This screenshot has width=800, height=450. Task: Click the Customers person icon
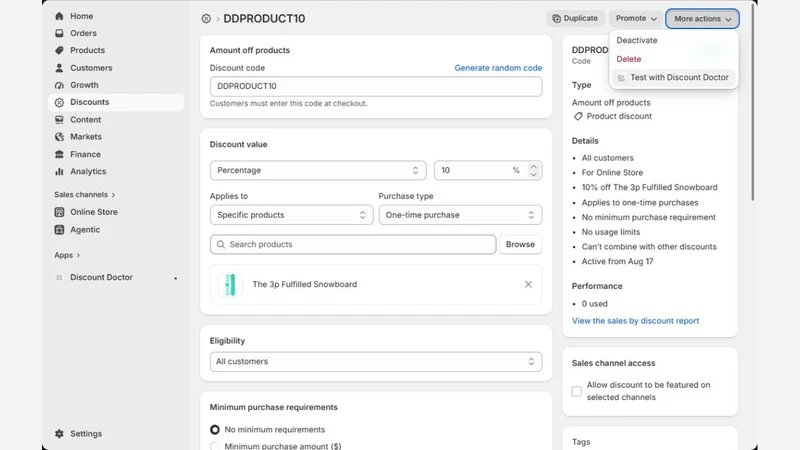tap(59, 68)
